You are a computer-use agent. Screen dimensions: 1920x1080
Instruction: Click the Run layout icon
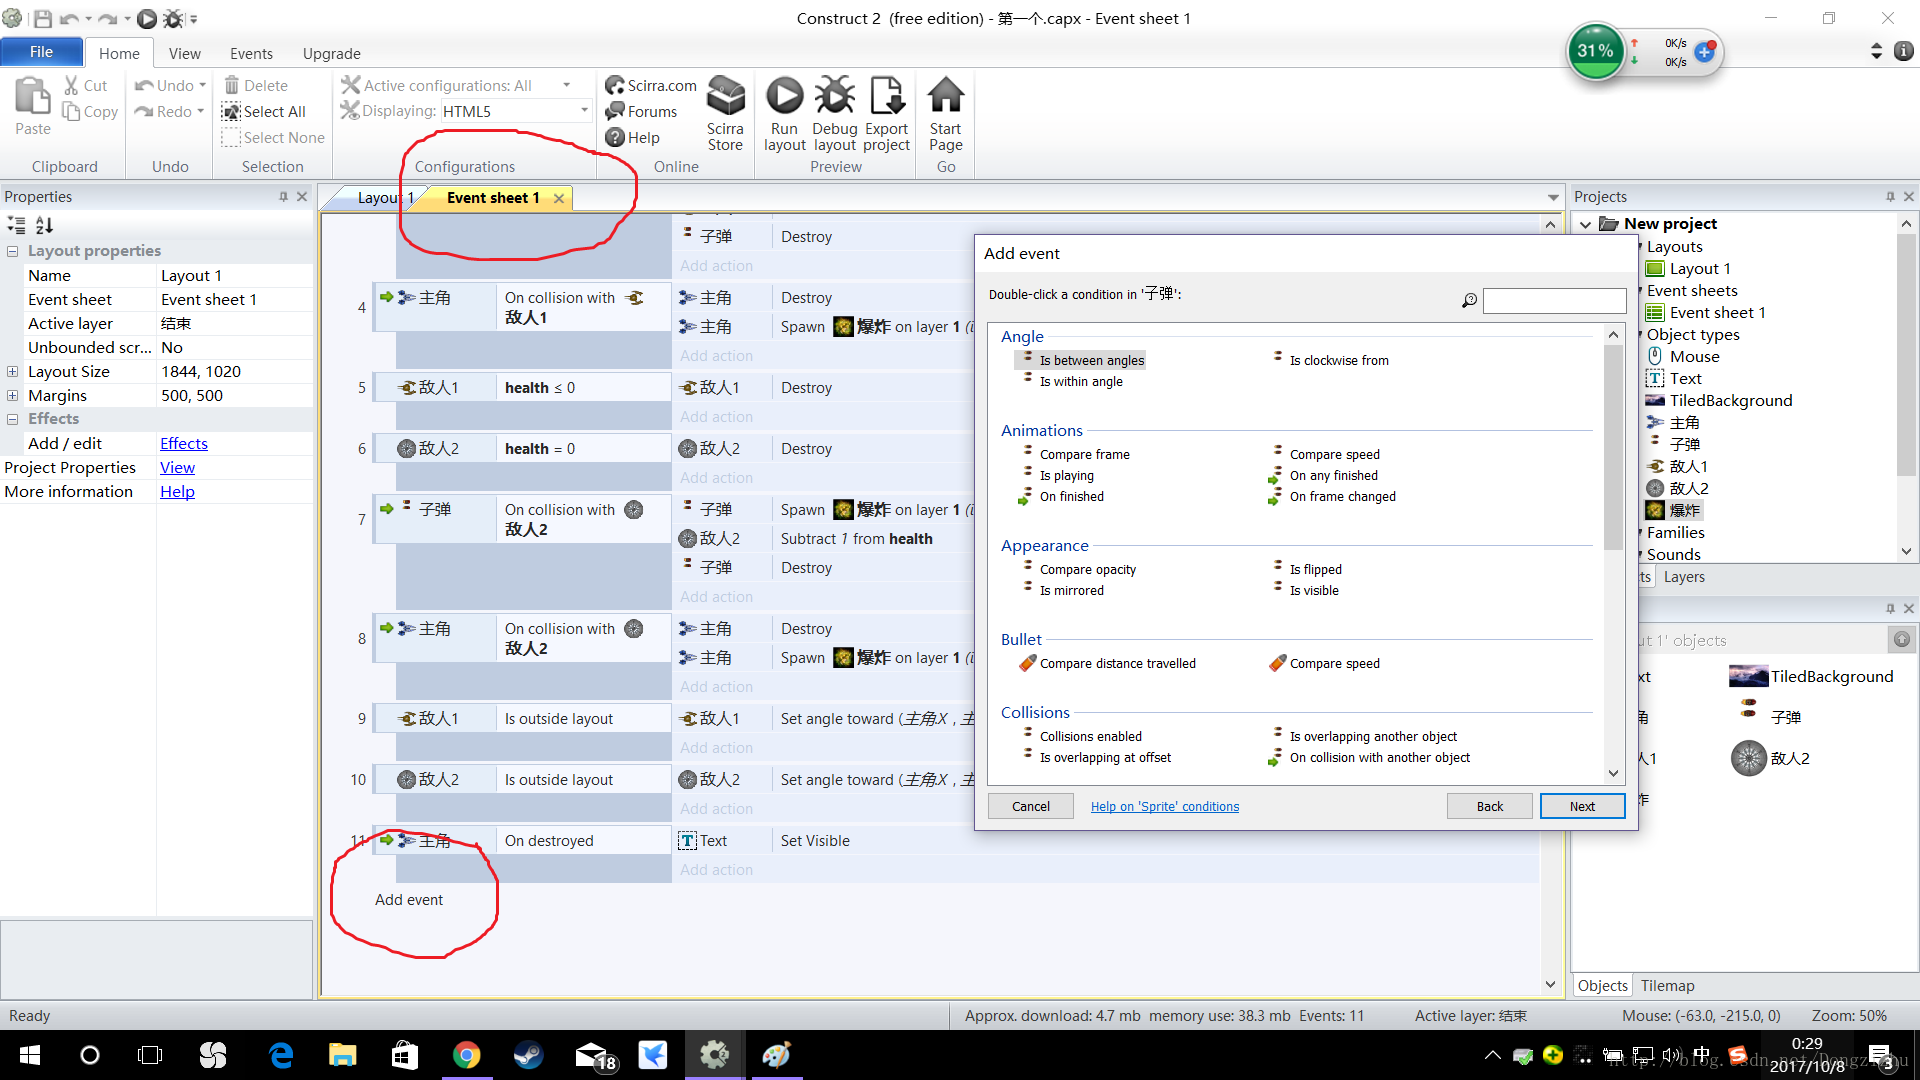click(784, 96)
